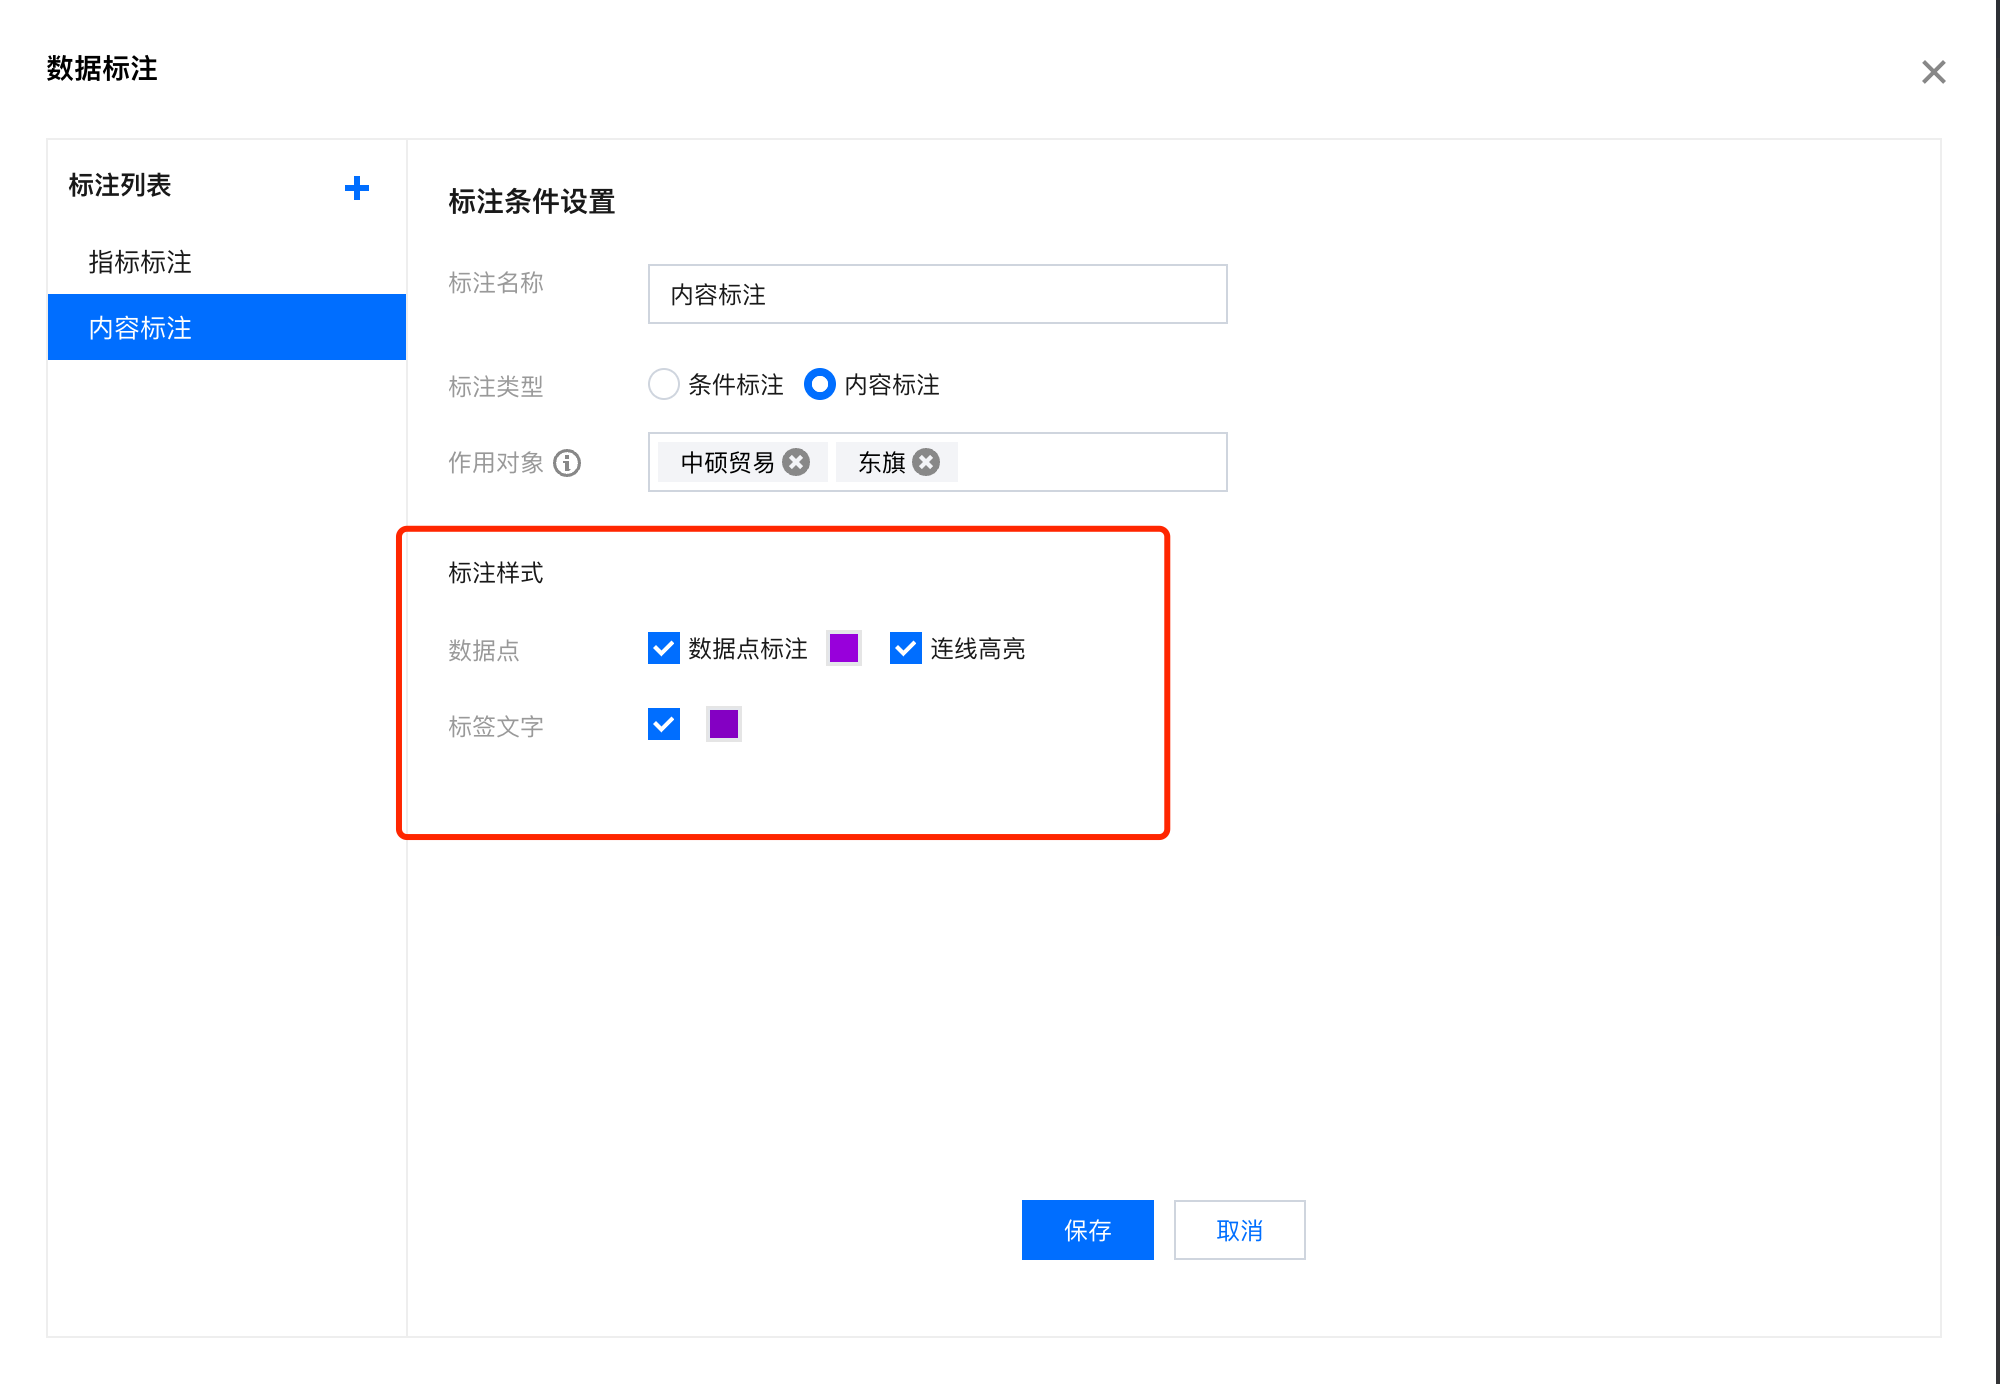The width and height of the screenshot is (2000, 1384).
Task: Disable the 标签文字 checkbox
Action: tap(664, 724)
